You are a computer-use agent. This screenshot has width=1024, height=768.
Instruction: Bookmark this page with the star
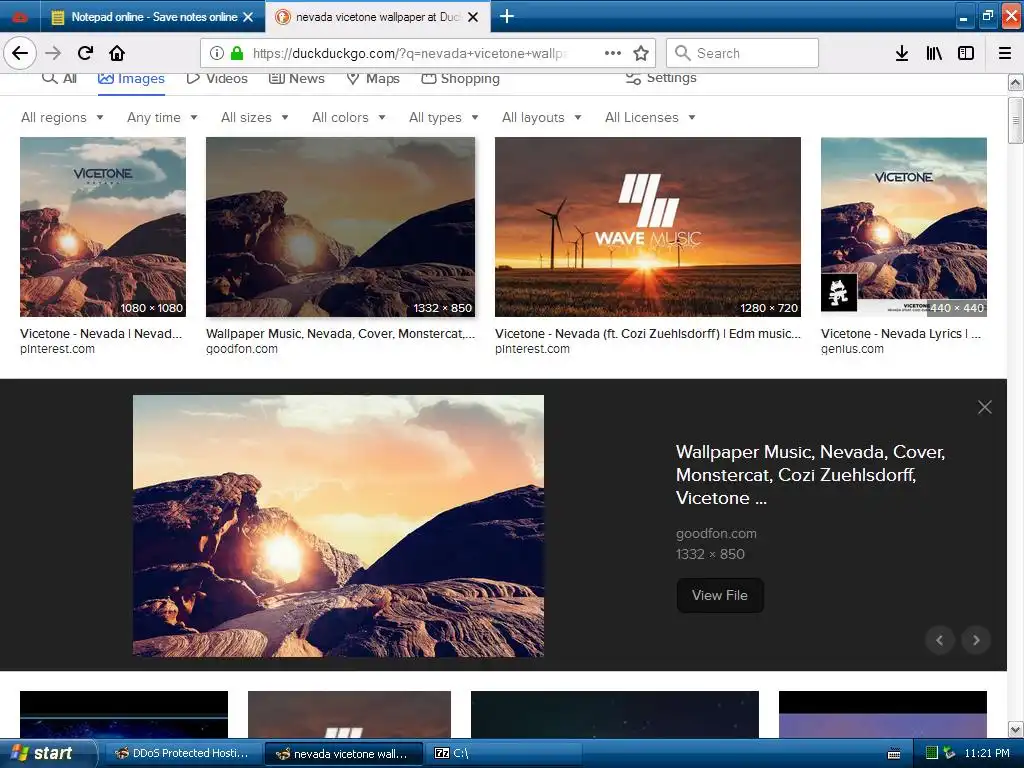[x=641, y=53]
